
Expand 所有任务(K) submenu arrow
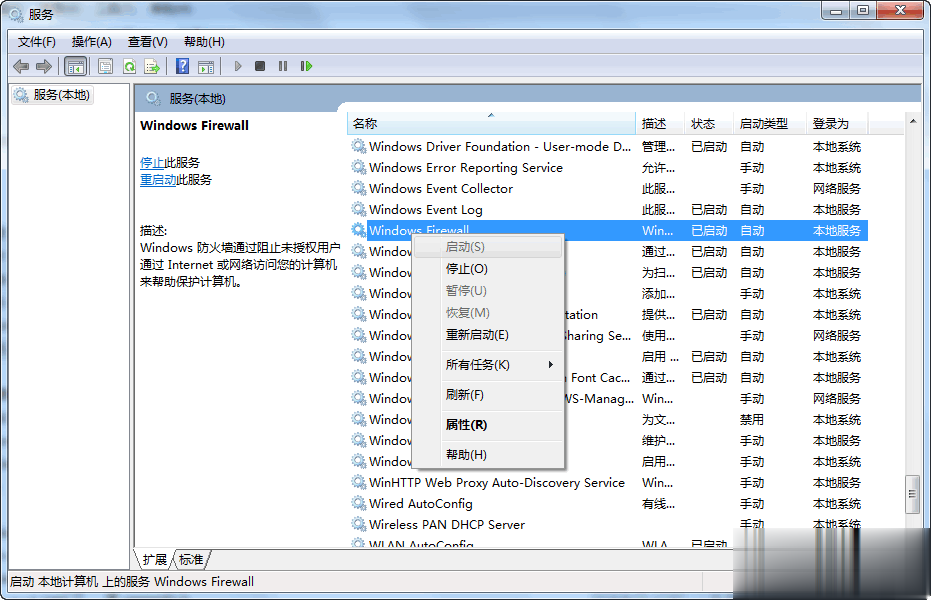[x=550, y=364]
